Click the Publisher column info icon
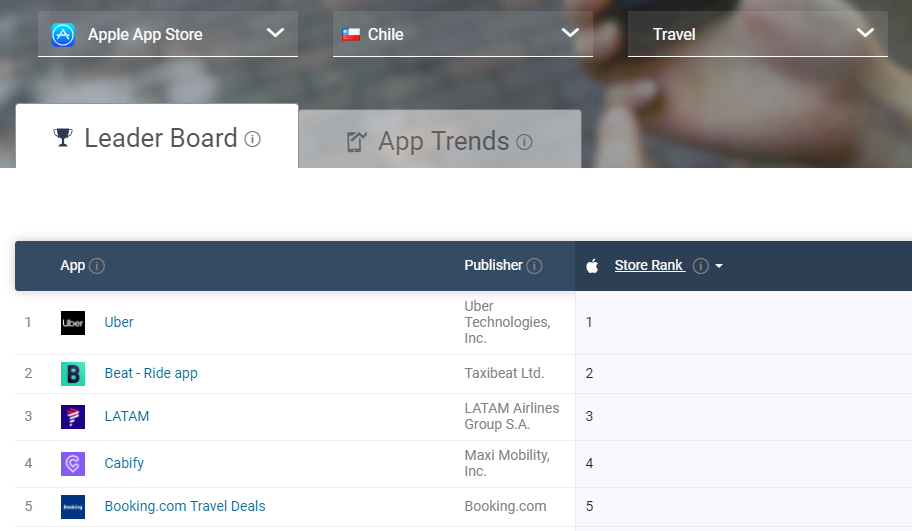The height and width of the screenshot is (531, 912). pos(534,266)
